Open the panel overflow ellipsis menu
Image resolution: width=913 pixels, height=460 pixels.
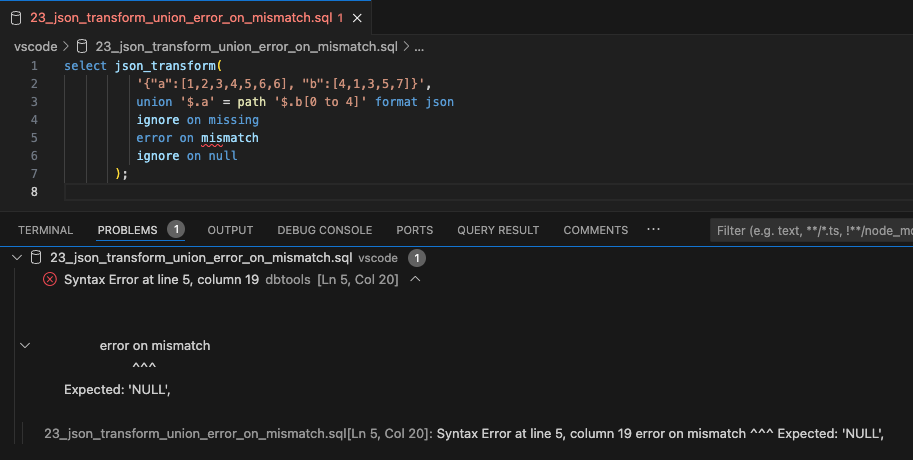click(x=654, y=229)
